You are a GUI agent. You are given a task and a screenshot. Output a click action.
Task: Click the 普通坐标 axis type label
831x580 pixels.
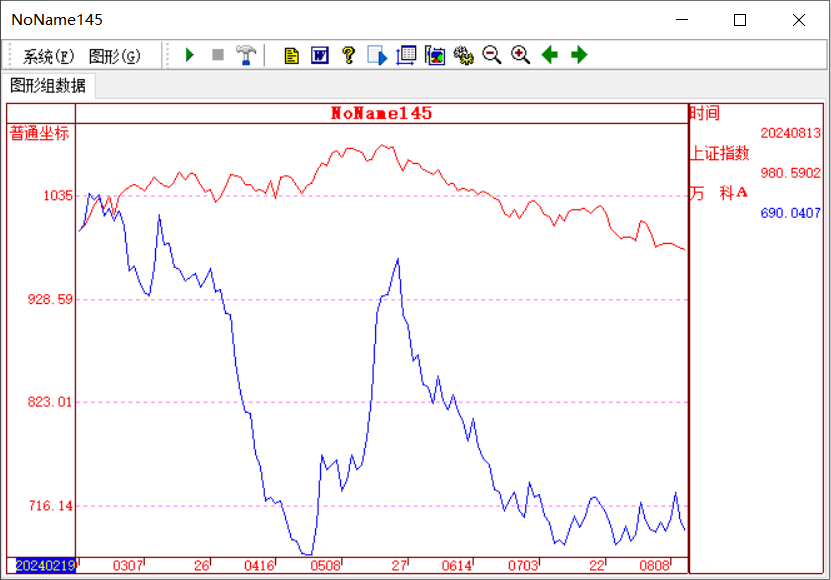tap(40, 133)
